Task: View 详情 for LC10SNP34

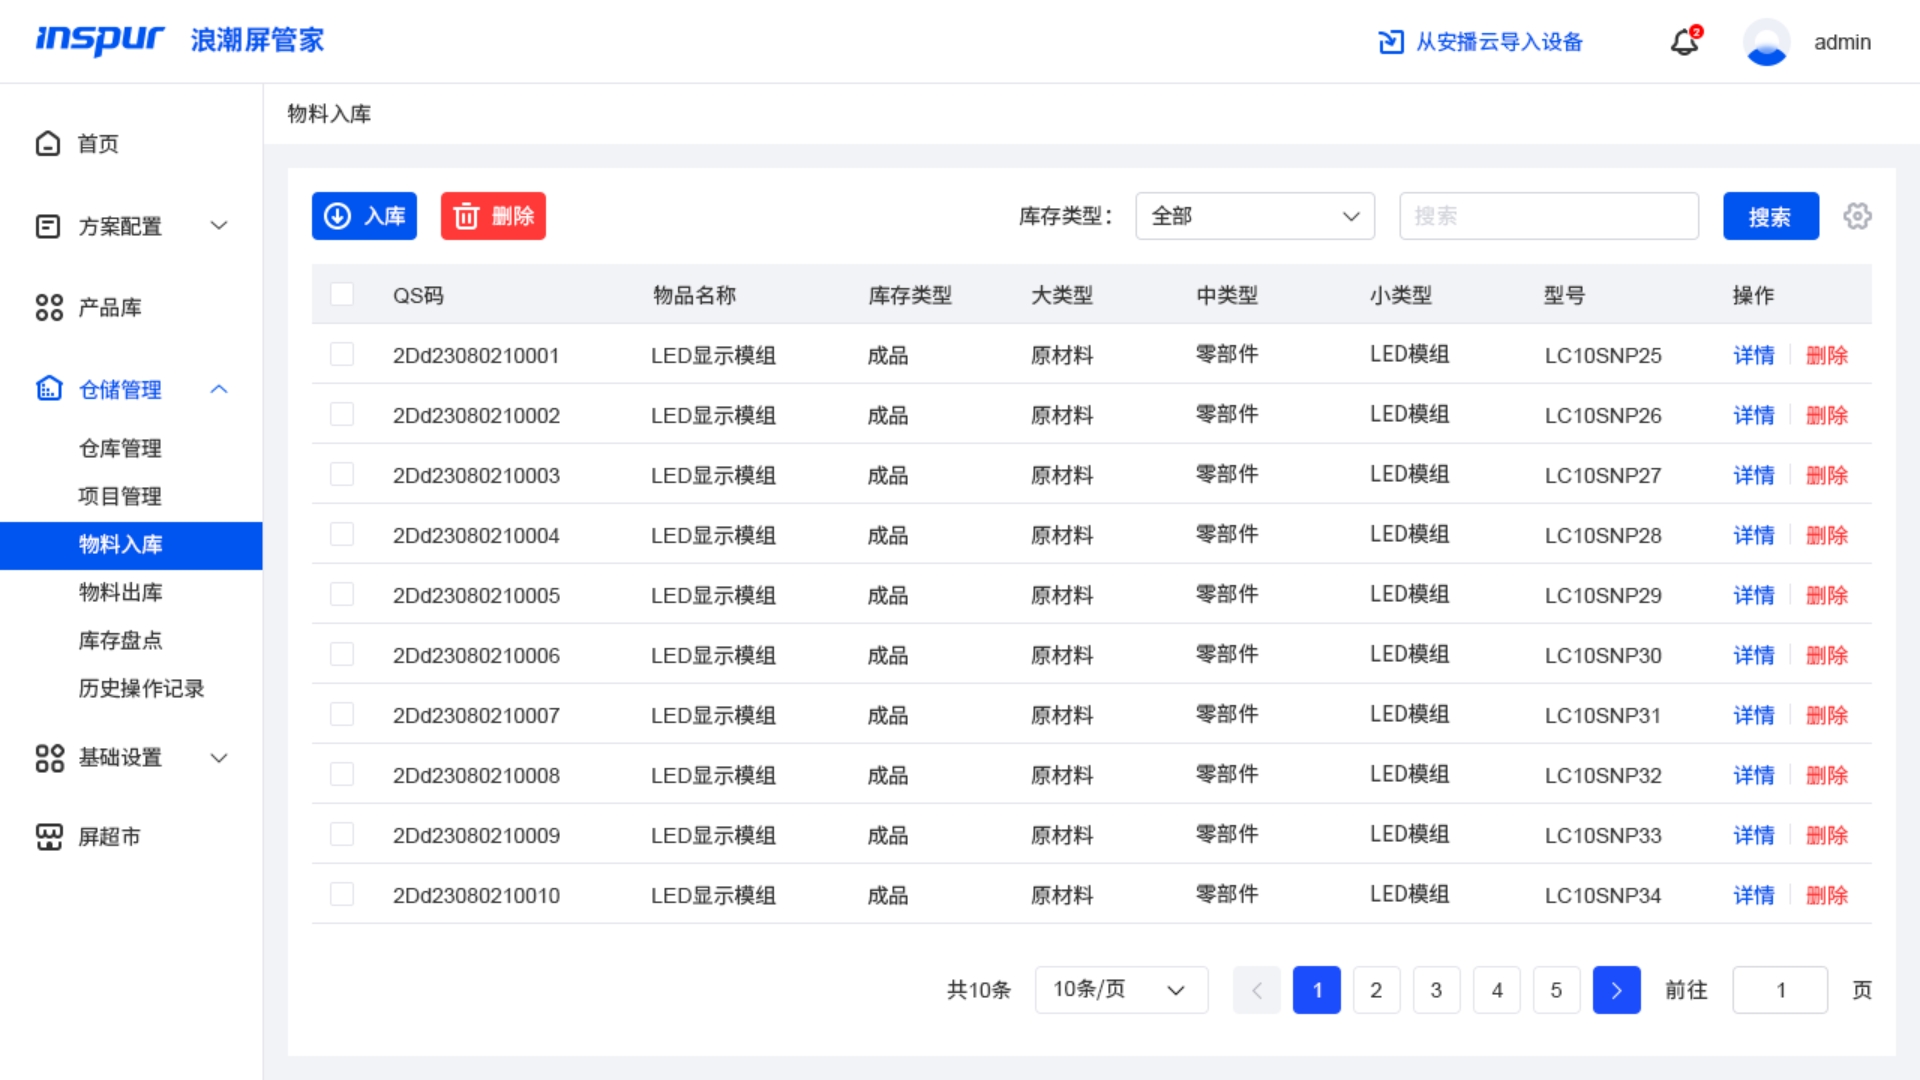Action: (x=1753, y=895)
